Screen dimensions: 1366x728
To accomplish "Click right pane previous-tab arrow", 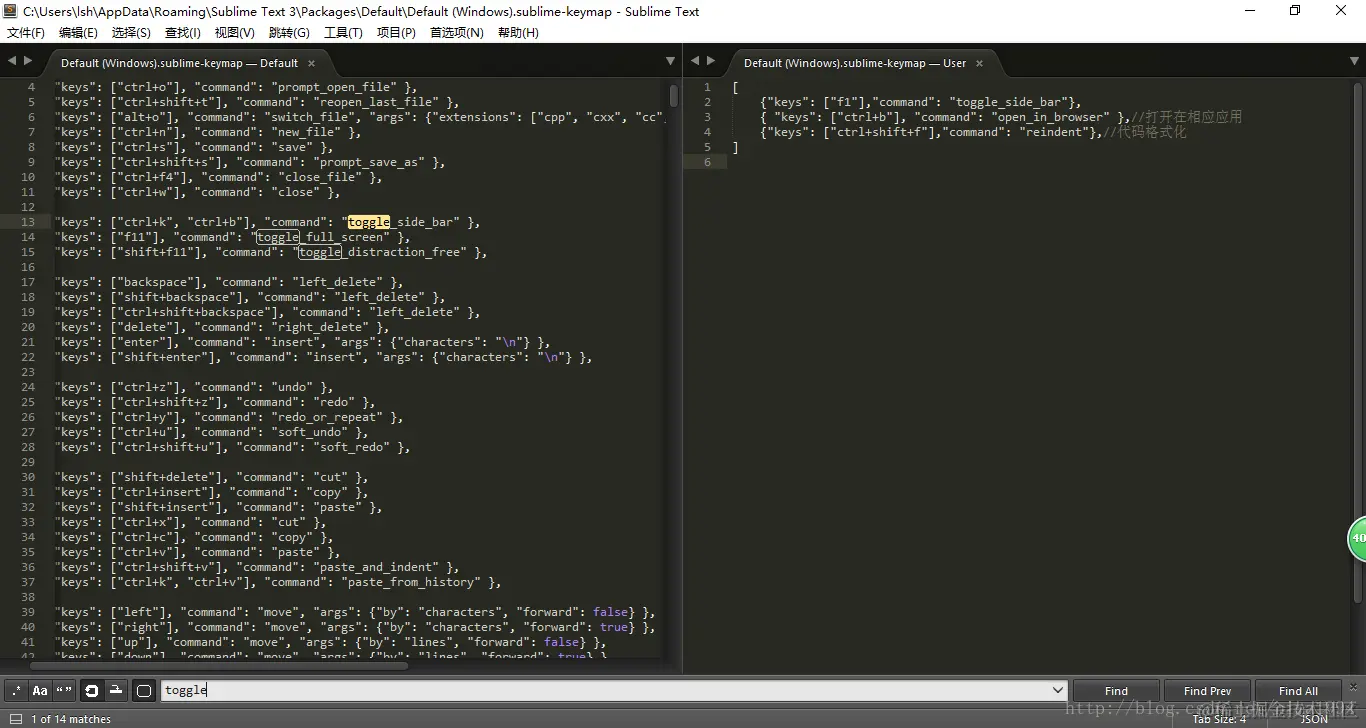I will pyautogui.click(x=695, y=61).
